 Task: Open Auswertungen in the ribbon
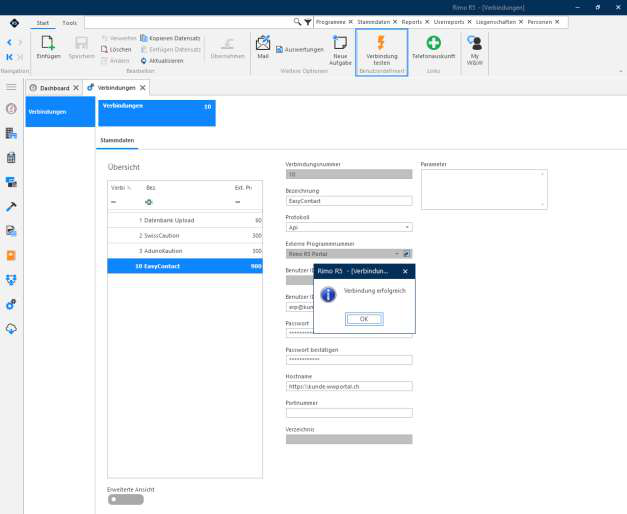[x=300, y=50]
